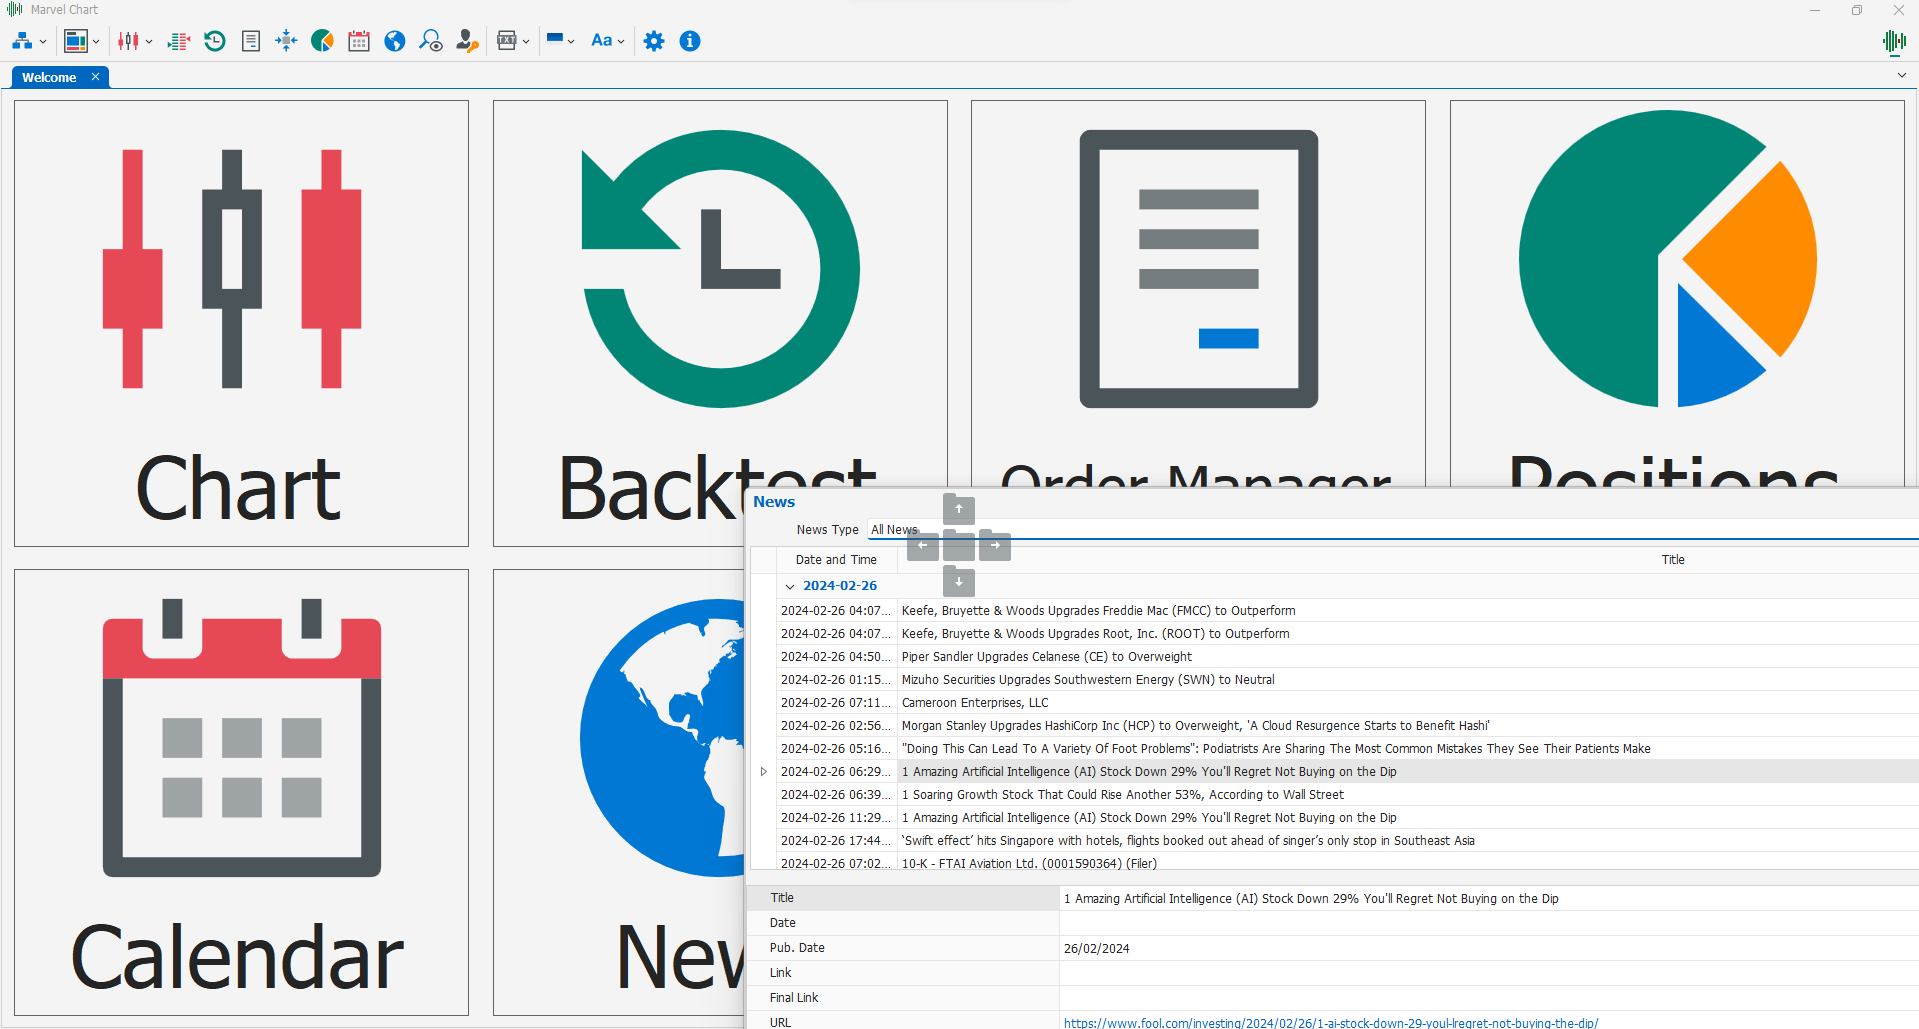Expand the workspace layout dropdown arrow

pos(96,42)
